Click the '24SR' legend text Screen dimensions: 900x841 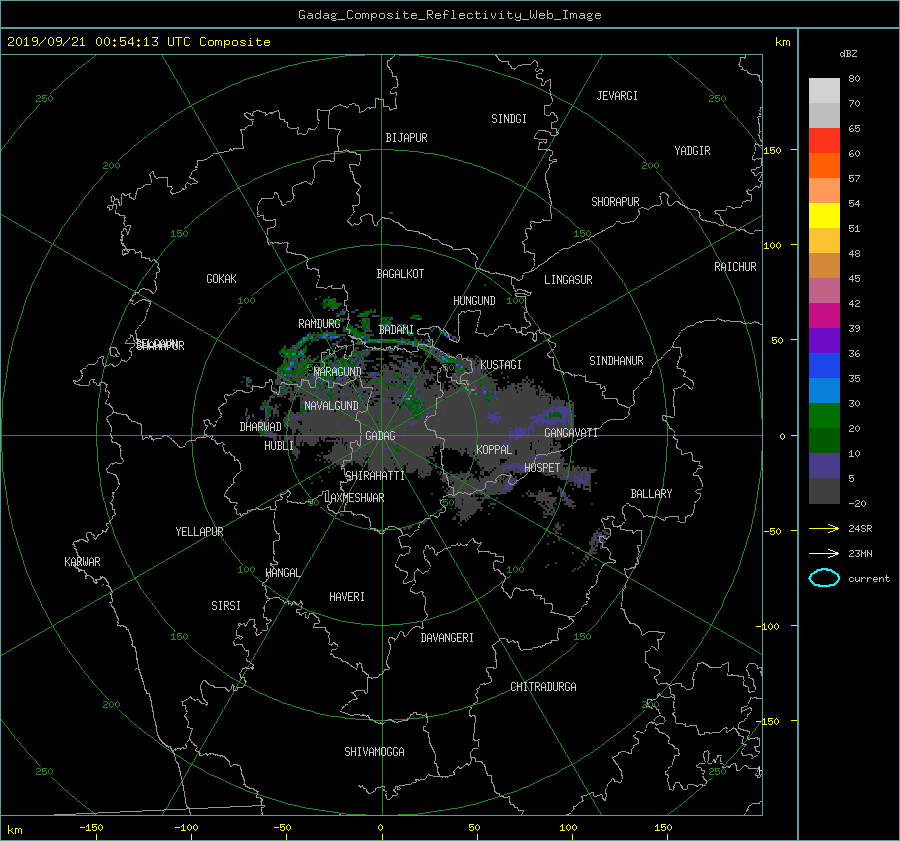[x=860, y=528]
